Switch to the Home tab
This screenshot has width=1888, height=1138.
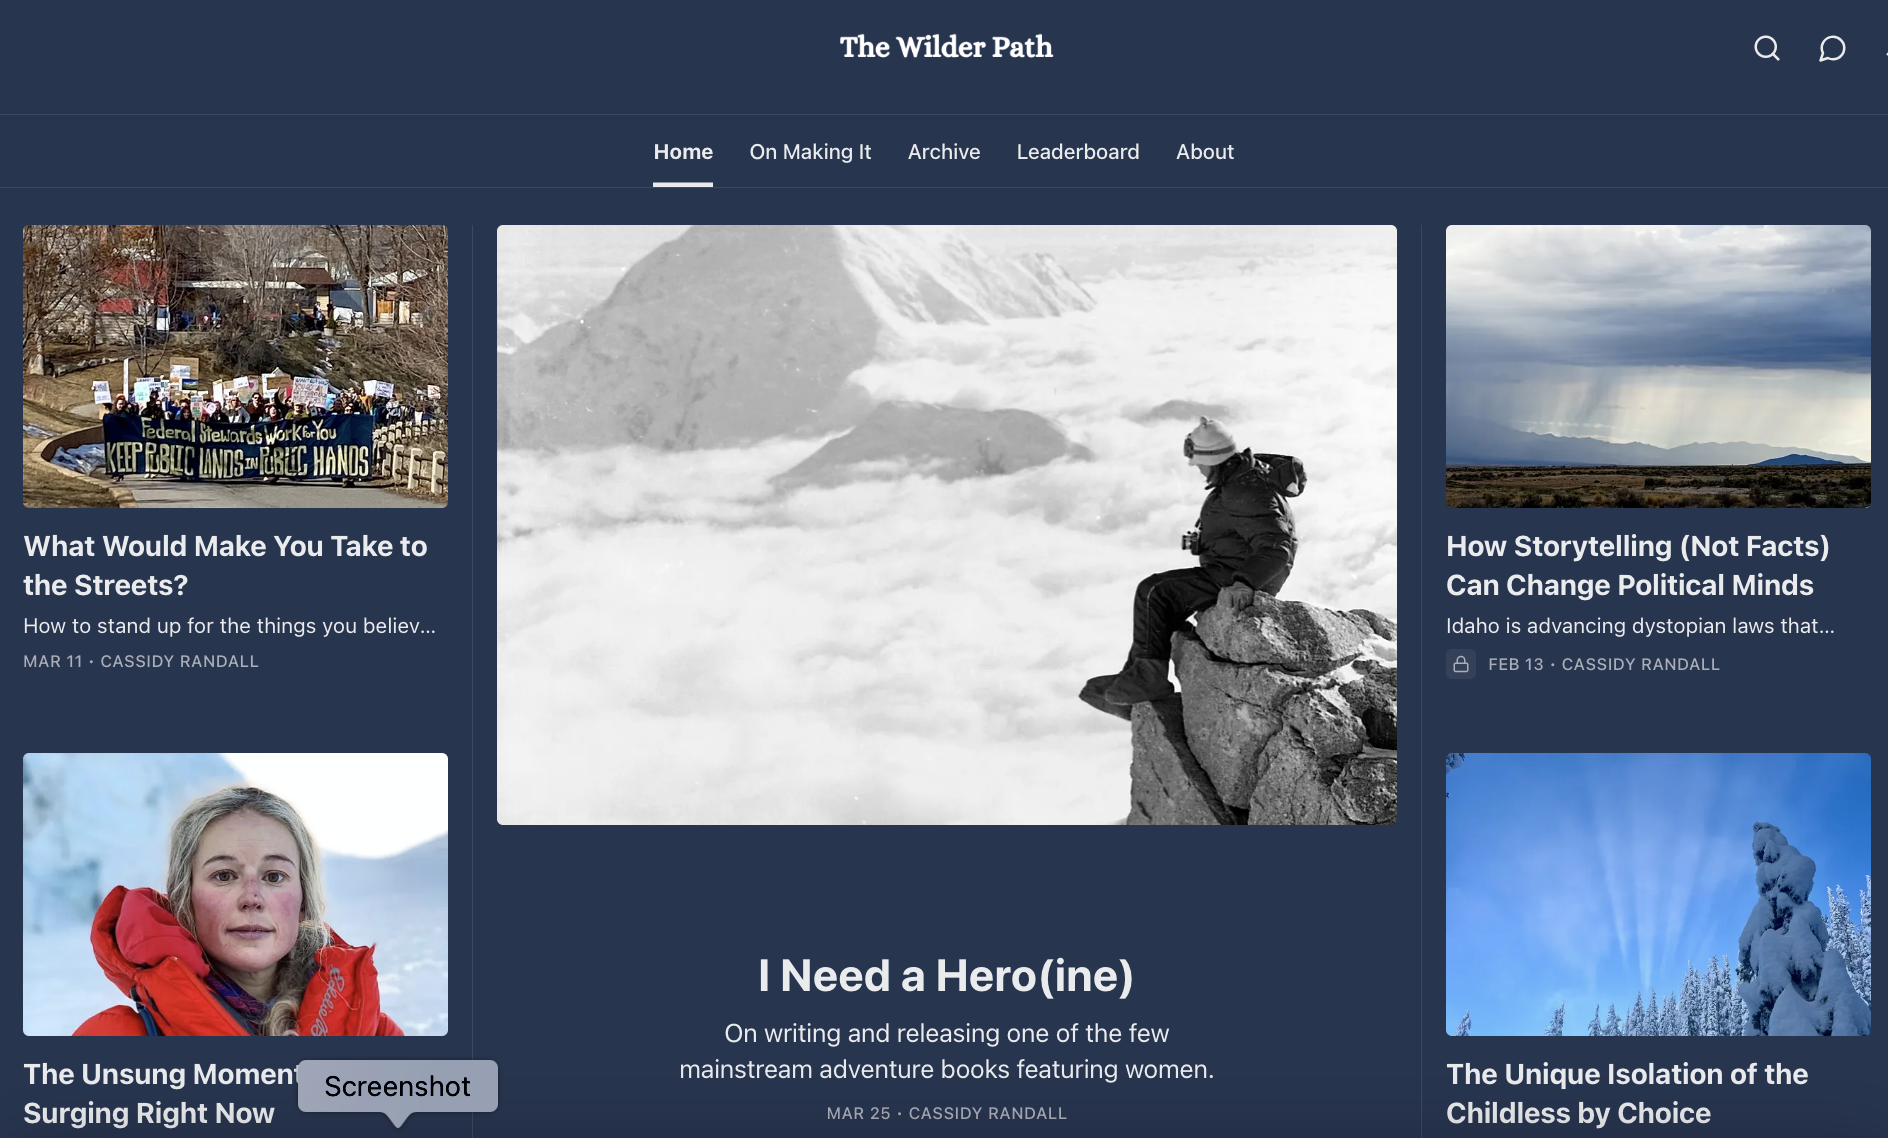pos(683,152)
